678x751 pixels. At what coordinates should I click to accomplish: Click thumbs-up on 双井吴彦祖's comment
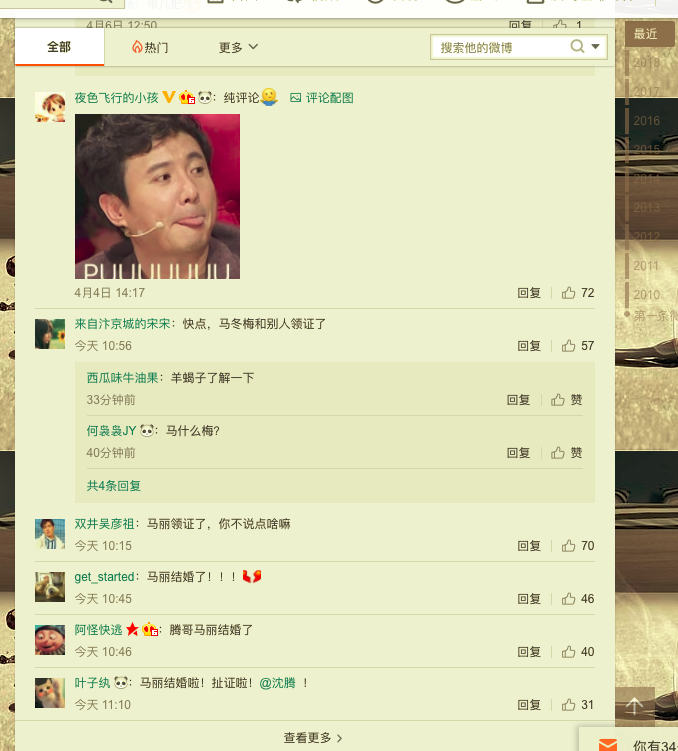pos(569,546)
